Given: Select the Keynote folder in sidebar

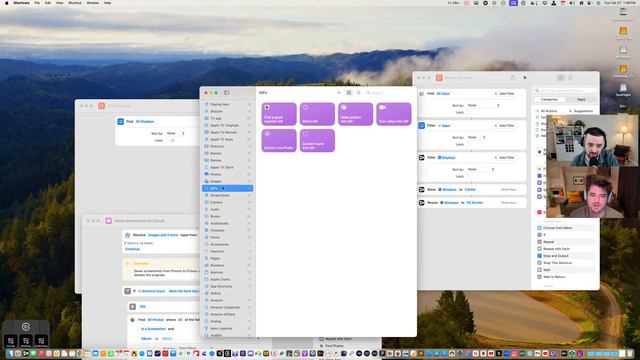Looking at the screenshot, I should coord(228,272).
